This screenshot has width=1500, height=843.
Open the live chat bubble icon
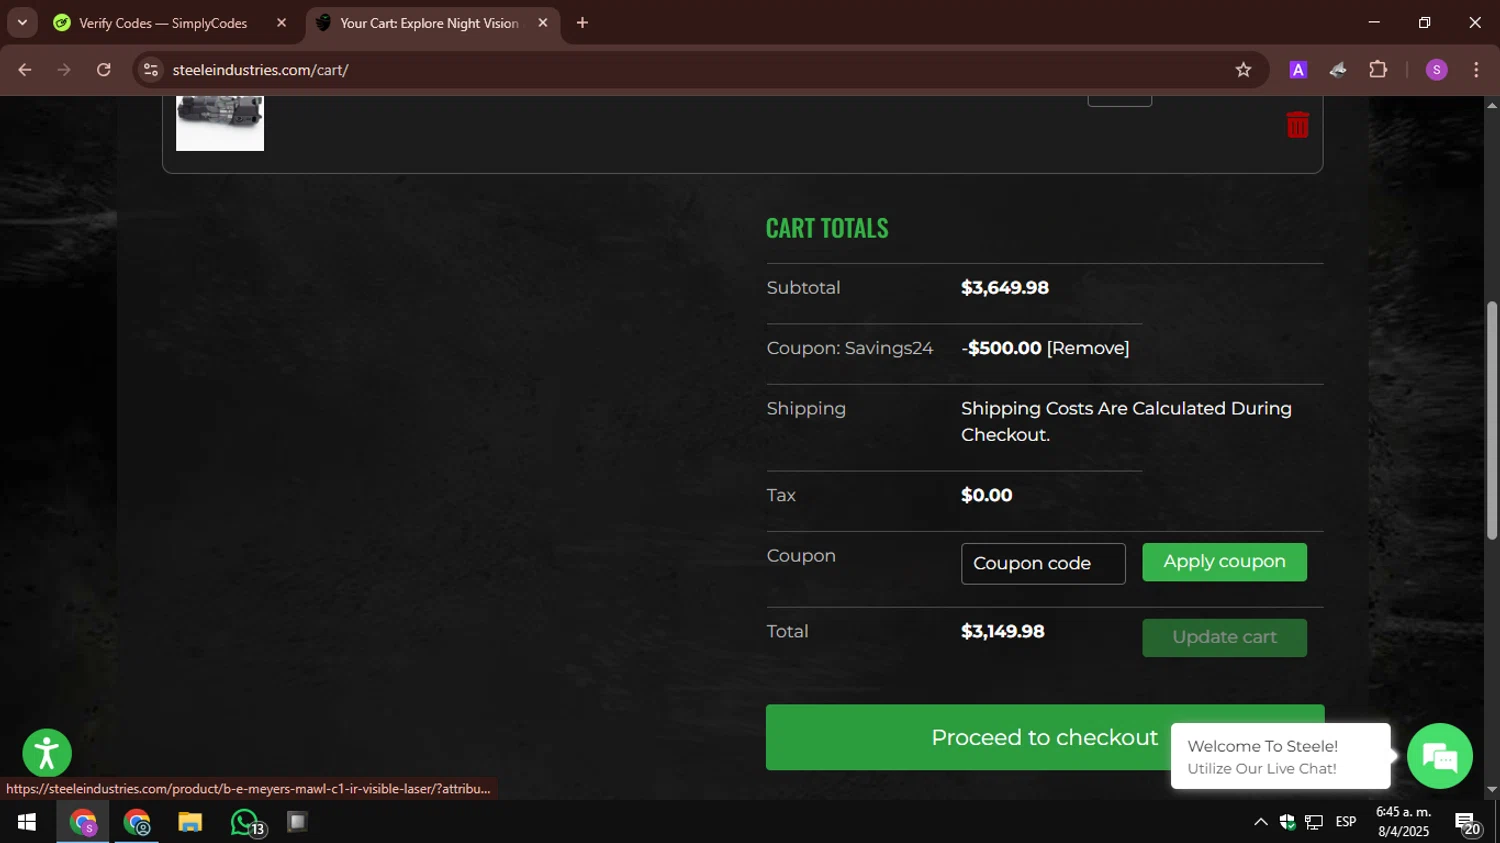click(x=1439, y=756)
